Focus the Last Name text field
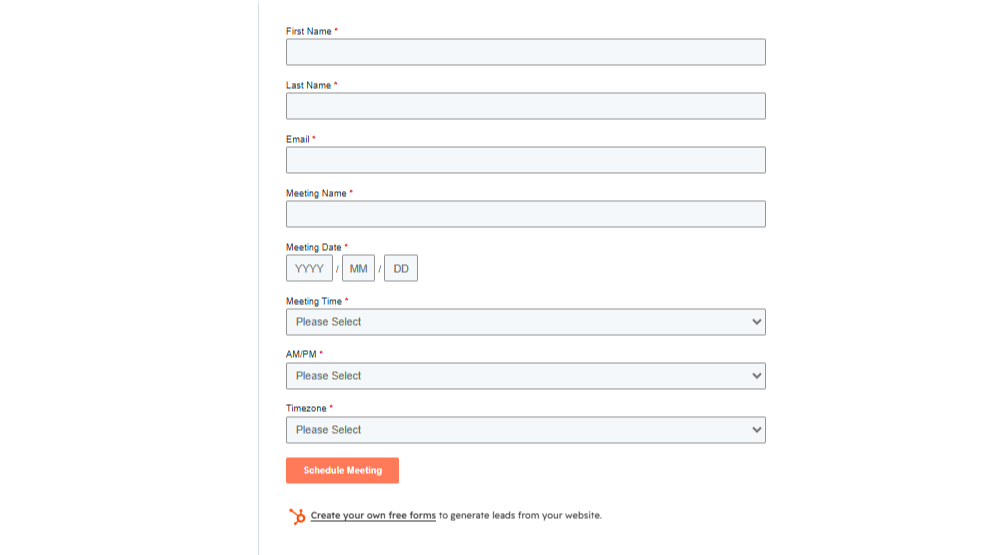This screenshot has height=555, width=987. click(526, 106)
